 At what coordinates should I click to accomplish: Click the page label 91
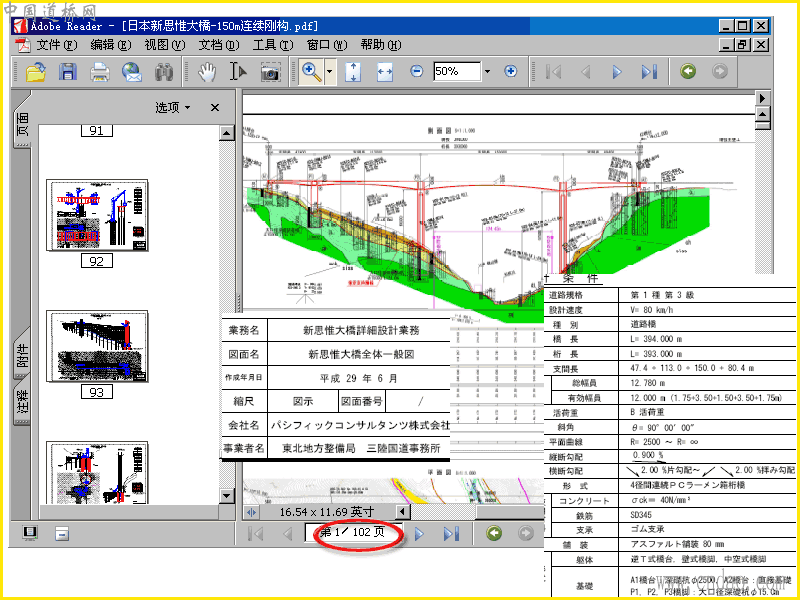tap(96, 131)
